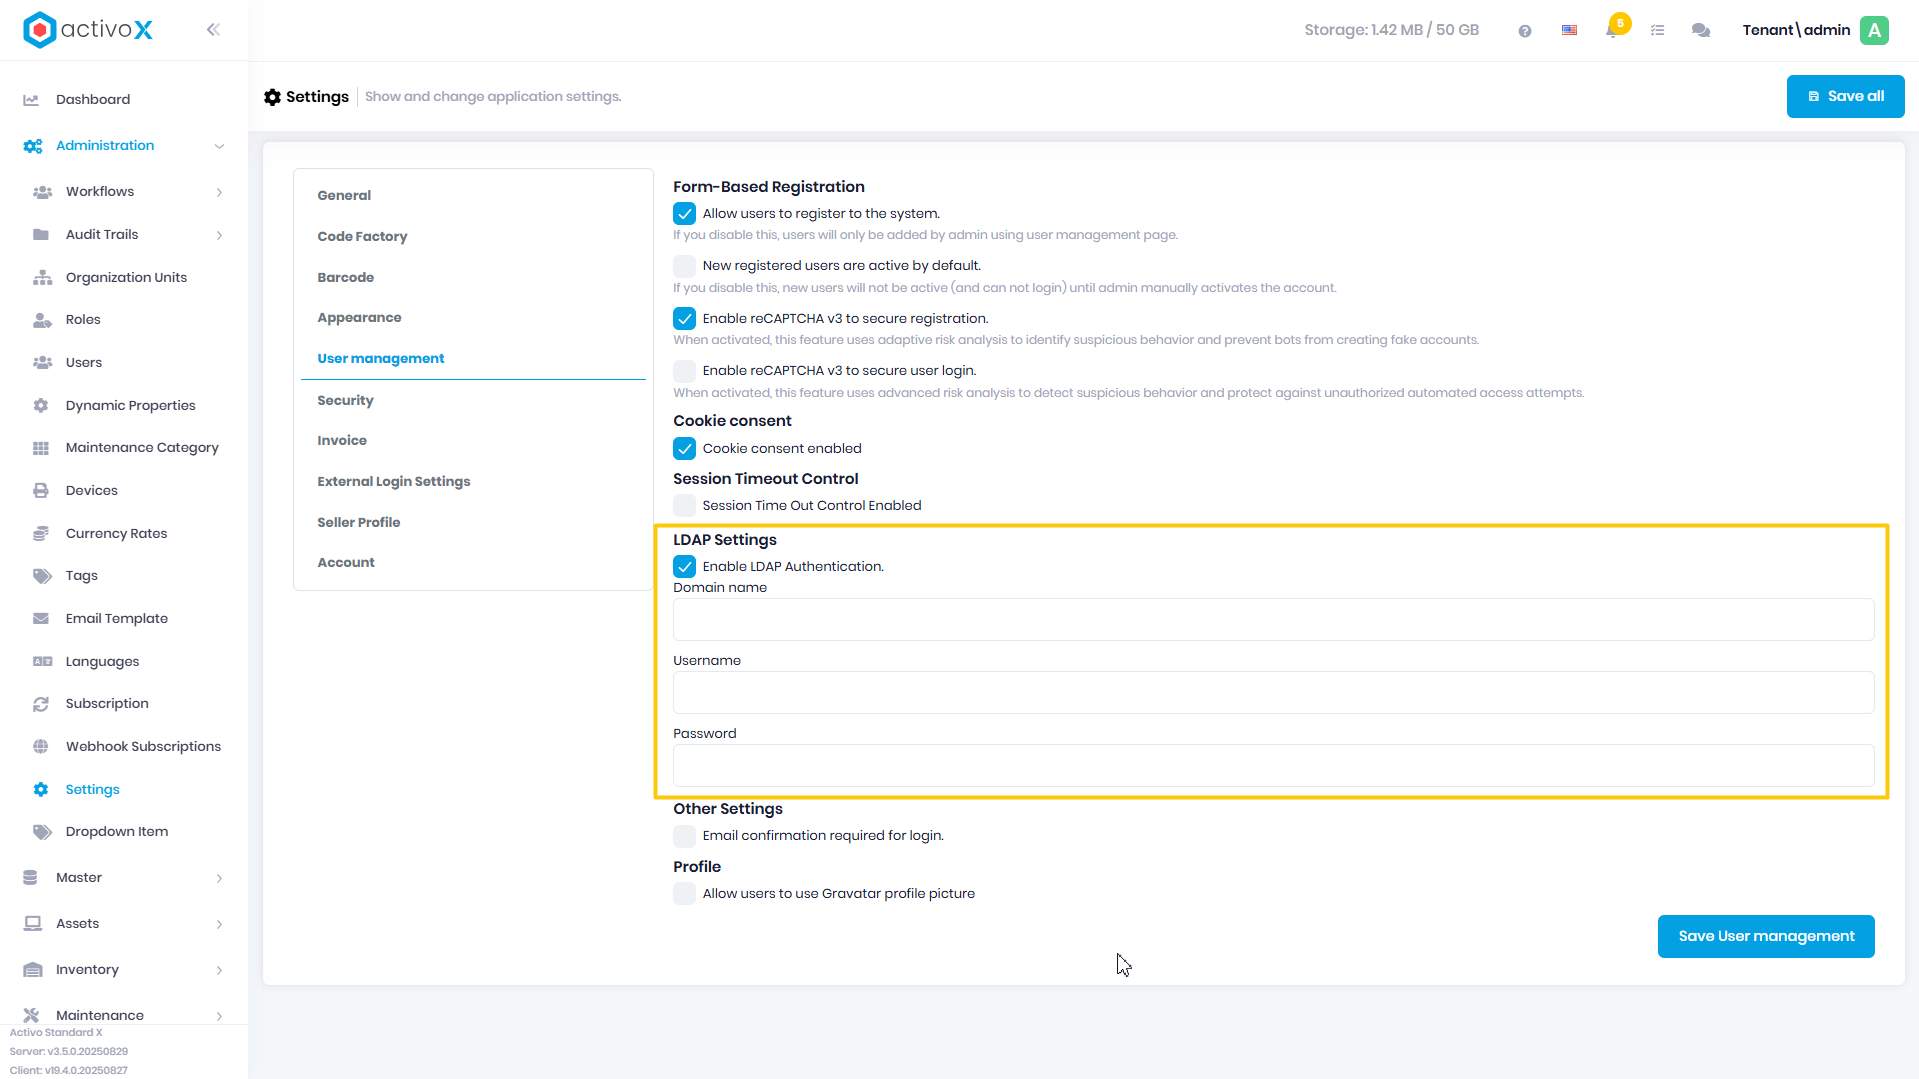
Task: Click the Email Template envelope icon
Action: (x=41, y=619)
